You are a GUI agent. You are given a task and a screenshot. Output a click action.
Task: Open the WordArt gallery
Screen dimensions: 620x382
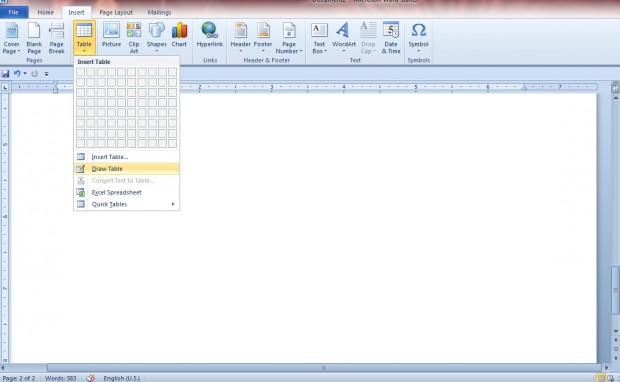(344, 38)
